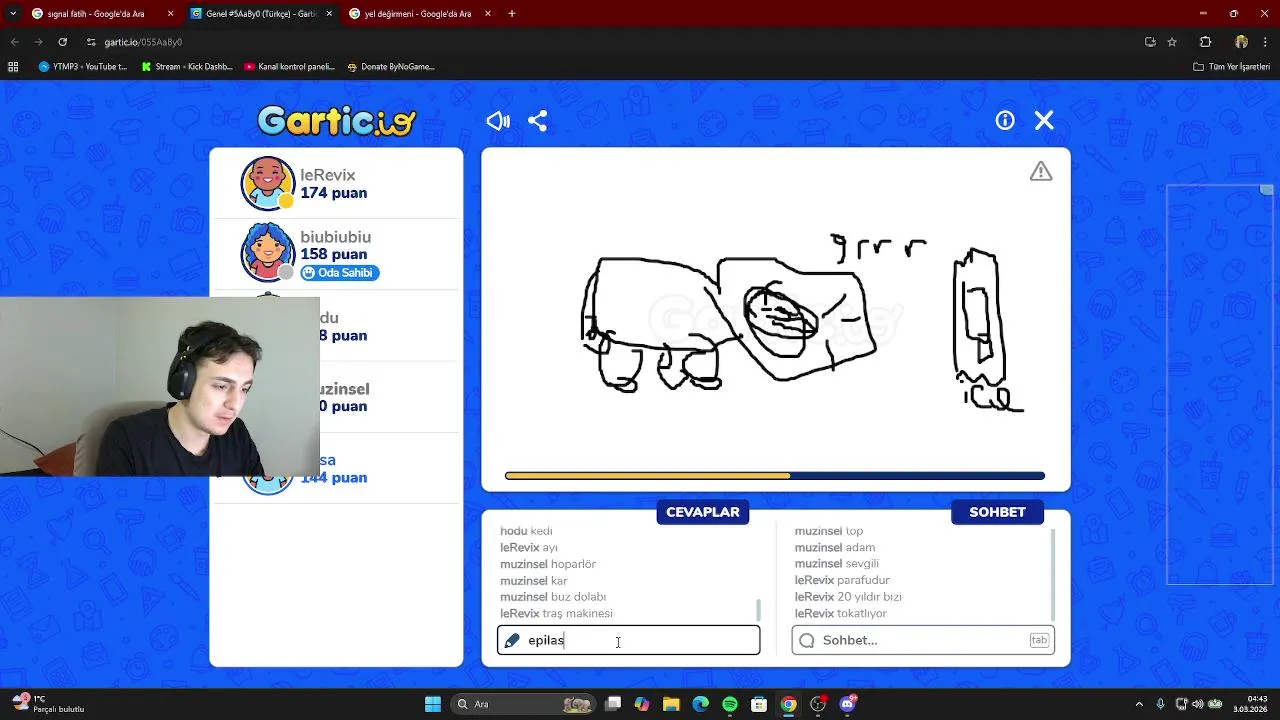This screenshot has width=1280, height=720.
Task: Focus the answer input with 'epilas'
Action: pos(628,640)
